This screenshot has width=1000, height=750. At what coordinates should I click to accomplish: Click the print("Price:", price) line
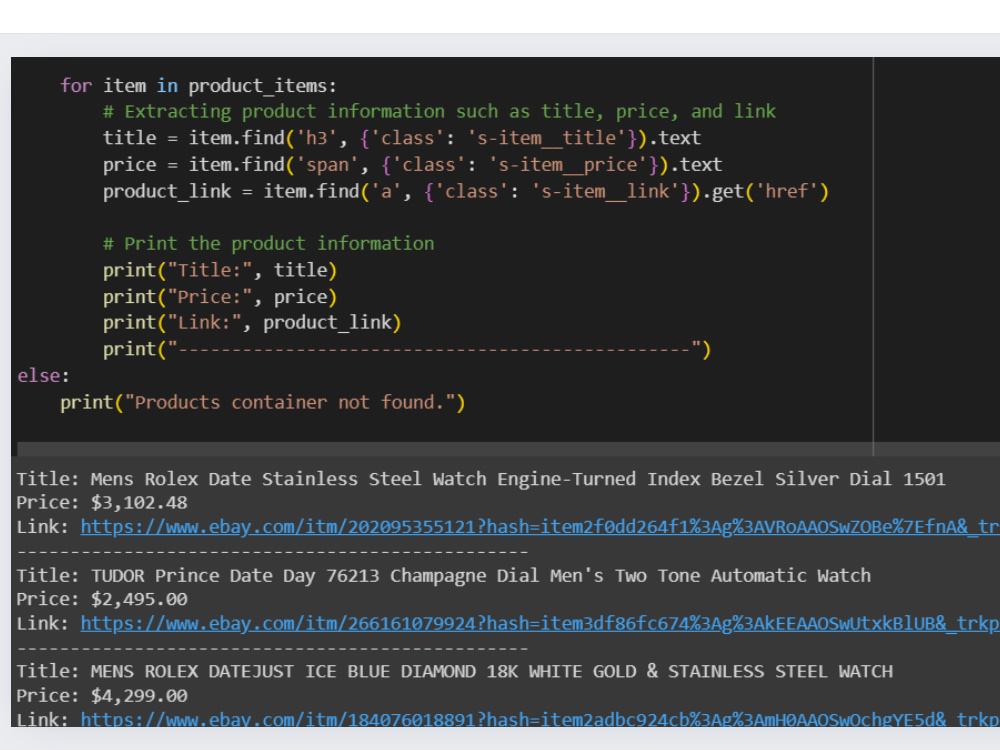click(220, 297)
